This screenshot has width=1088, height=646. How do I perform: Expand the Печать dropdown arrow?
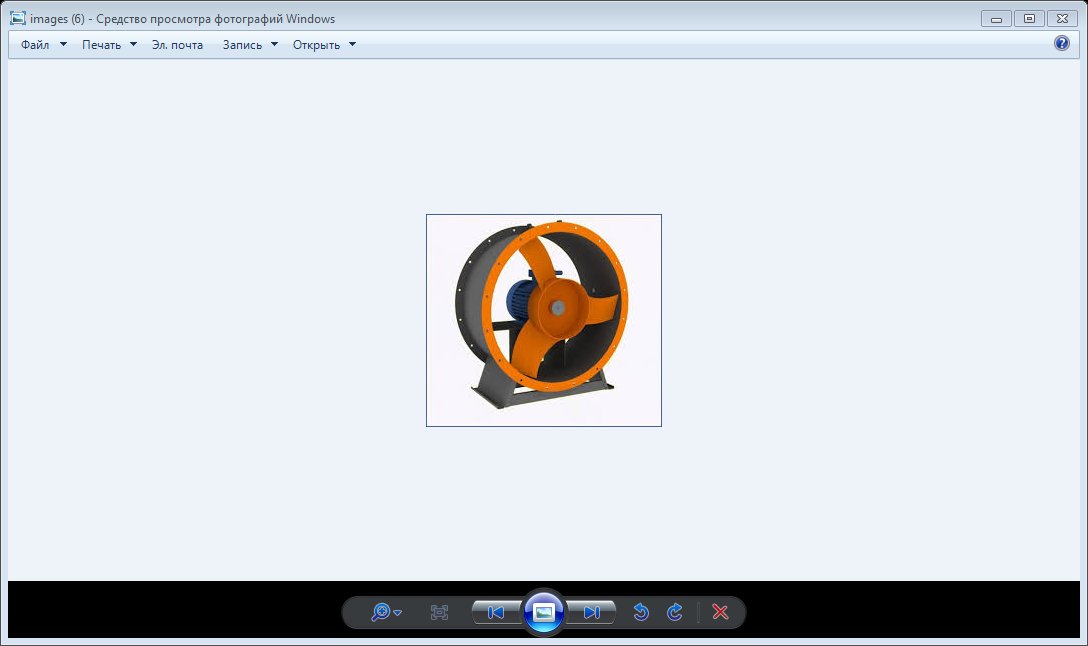[x=133, y=44]
